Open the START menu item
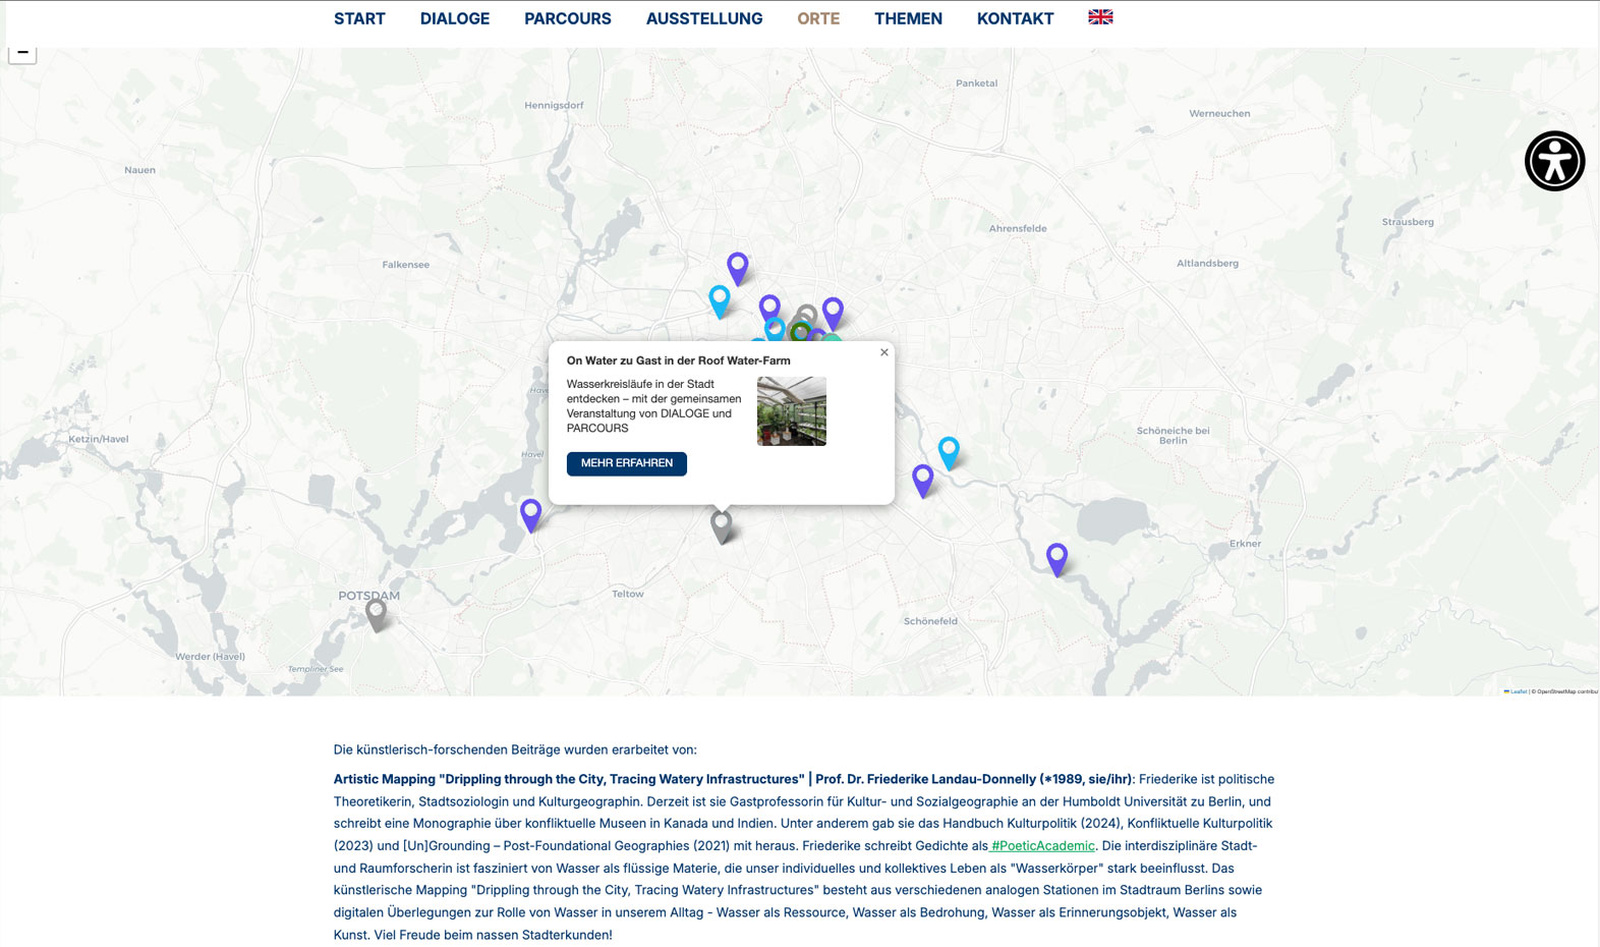The image size is (1600, 947). 359,18
